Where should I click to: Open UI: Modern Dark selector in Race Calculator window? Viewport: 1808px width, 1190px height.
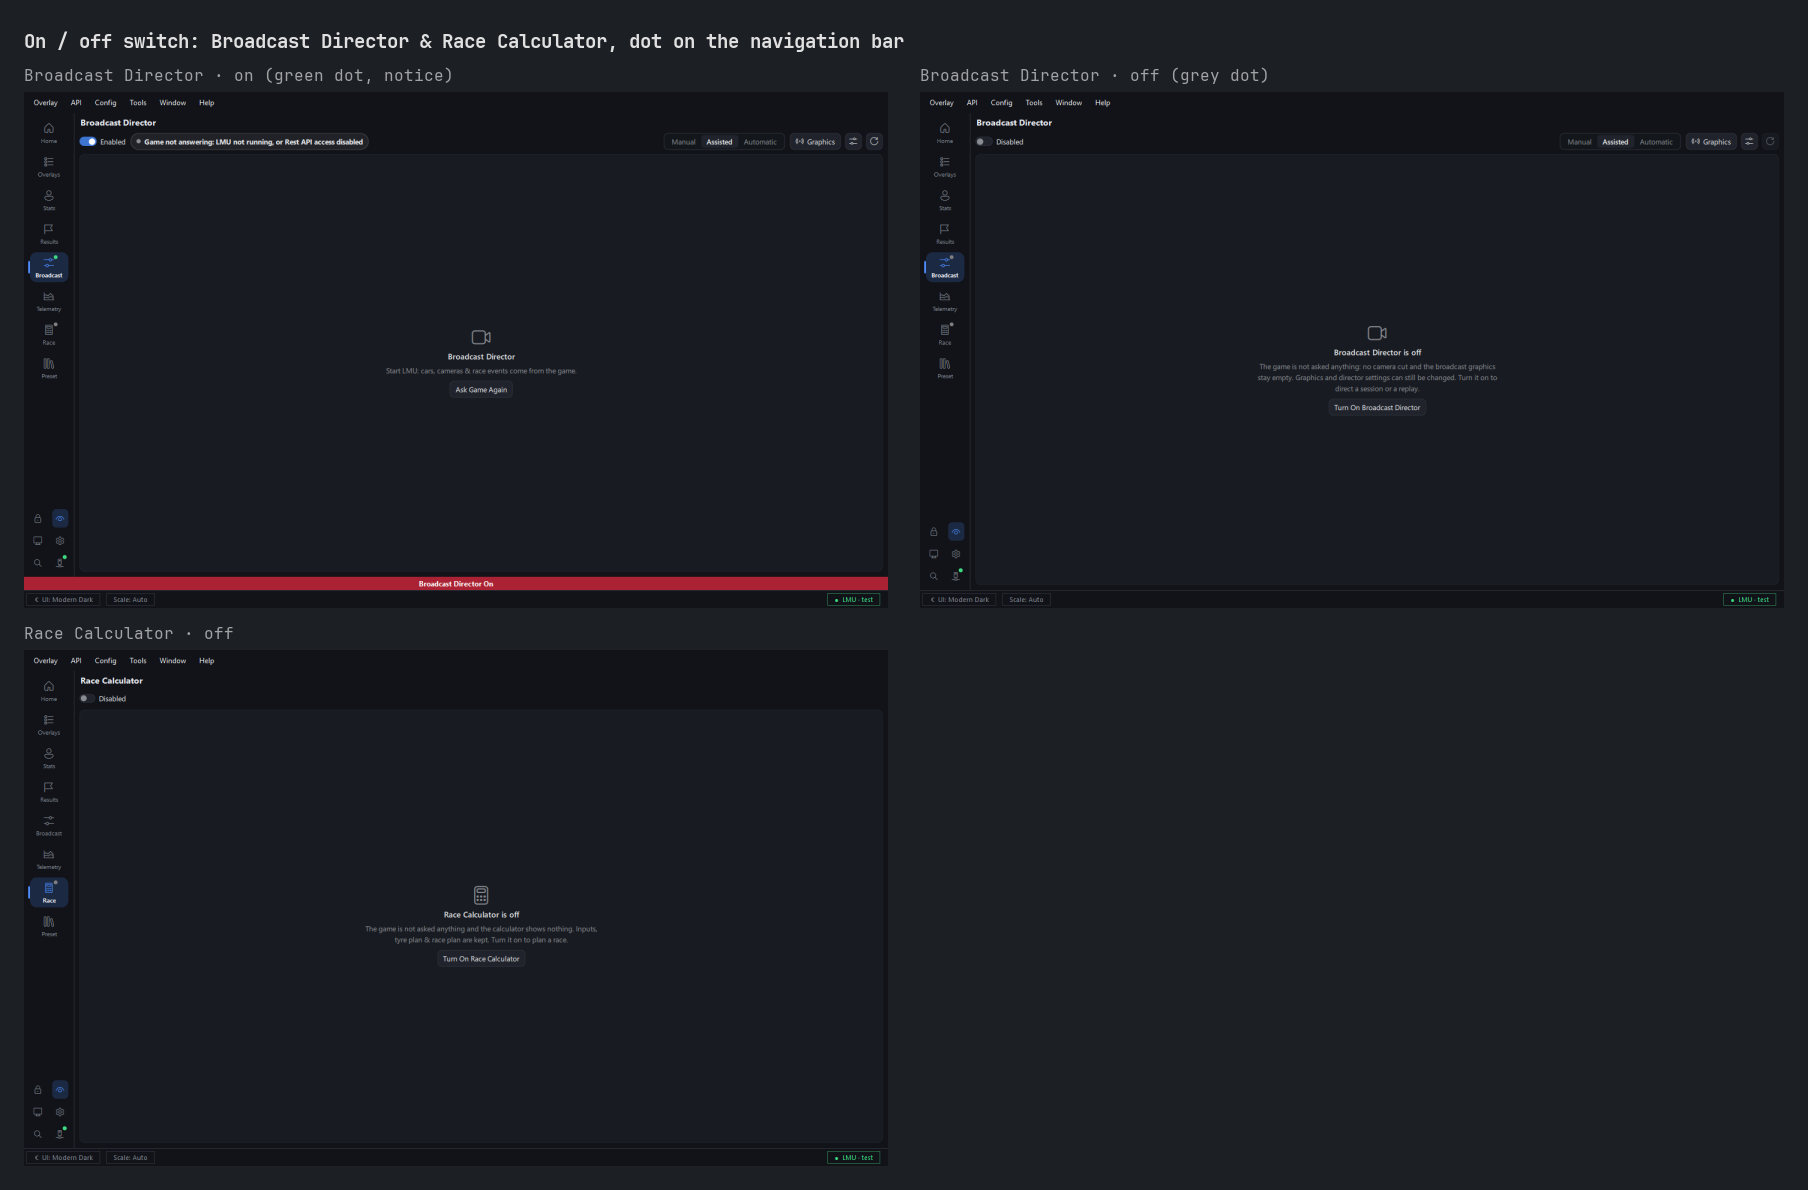tap(64, 1158)
